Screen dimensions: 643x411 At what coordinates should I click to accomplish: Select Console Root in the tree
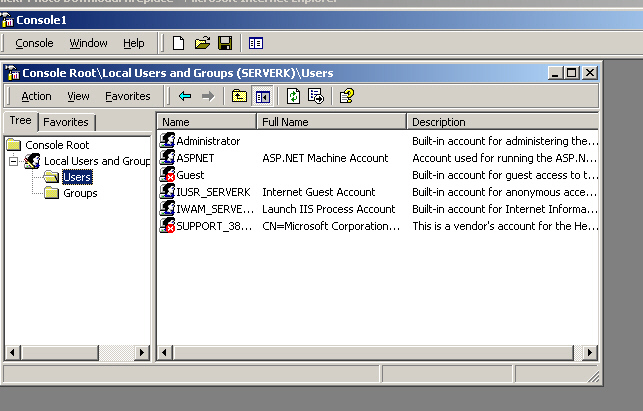(57, 145)
